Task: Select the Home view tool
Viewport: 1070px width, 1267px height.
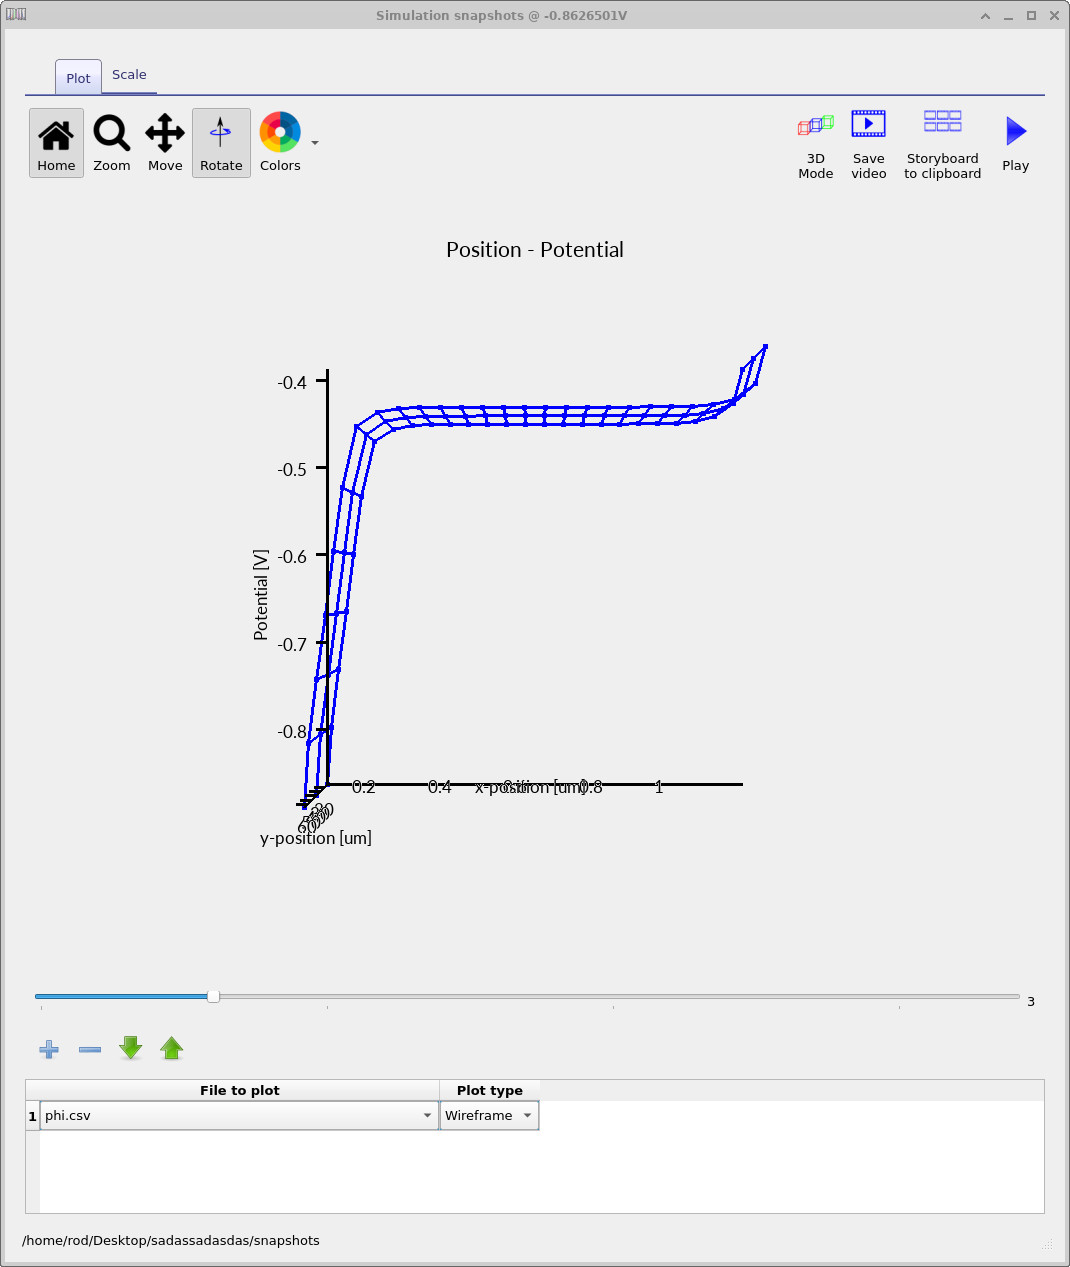Action: [56, 142]
